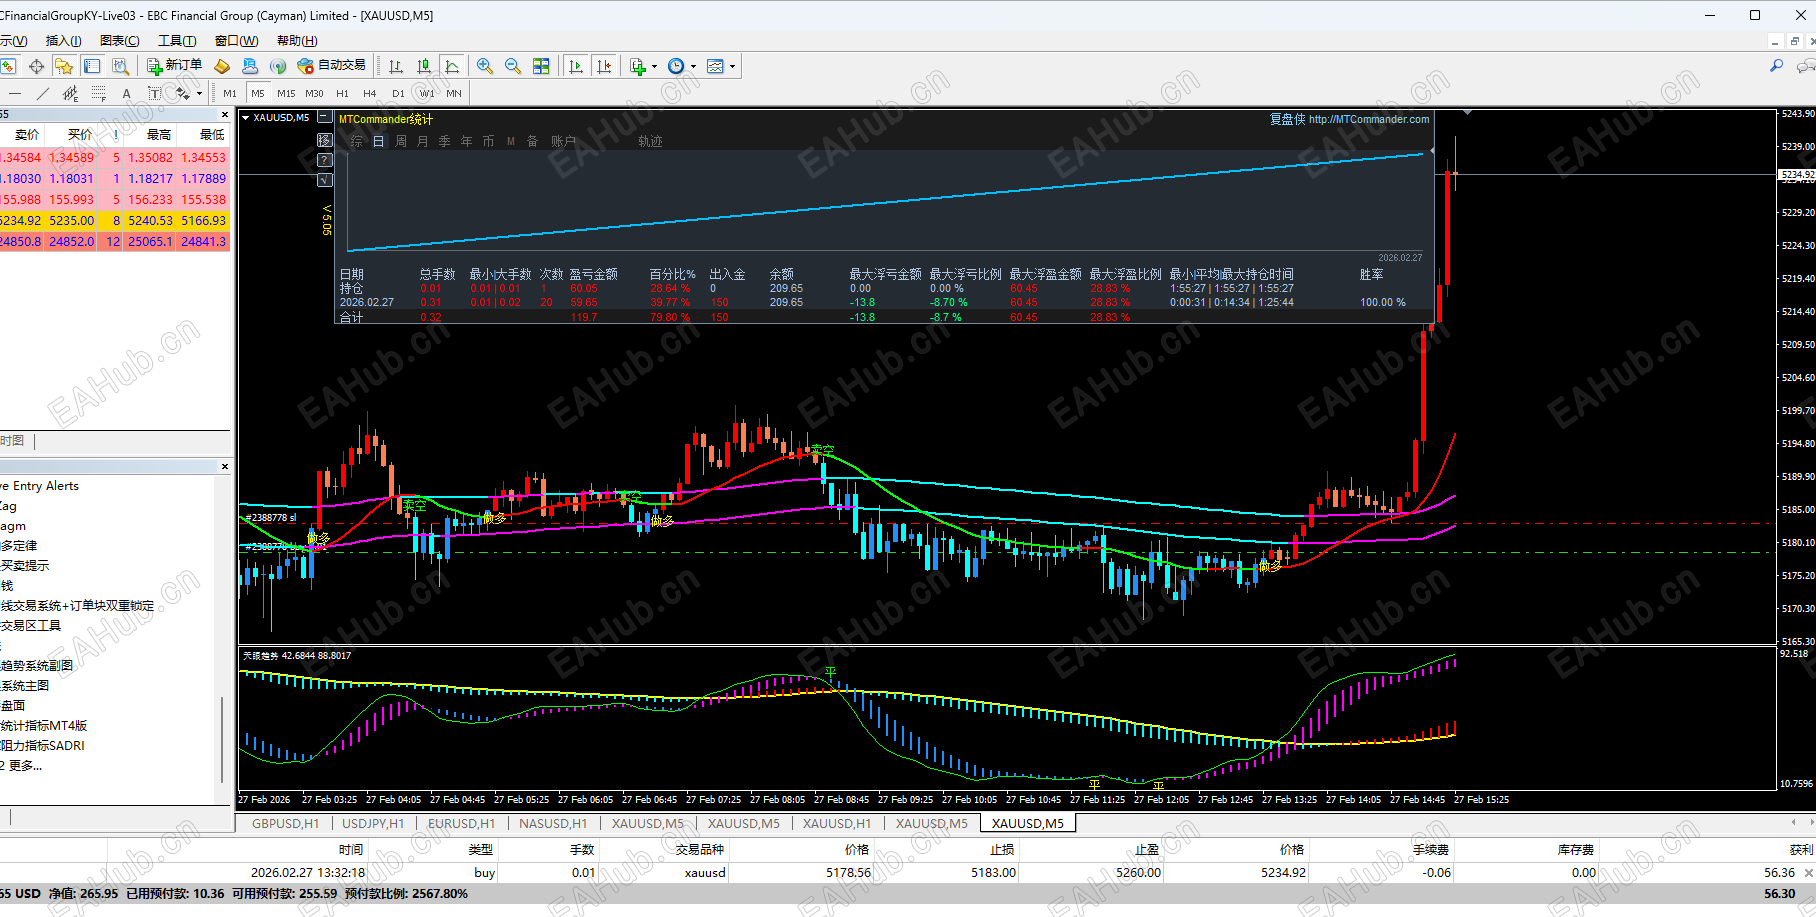Viewport: 1816px width, 917px height.
Task: Select the 5234.92 gold row in Market Watch
Action: (x=115, y=221)
